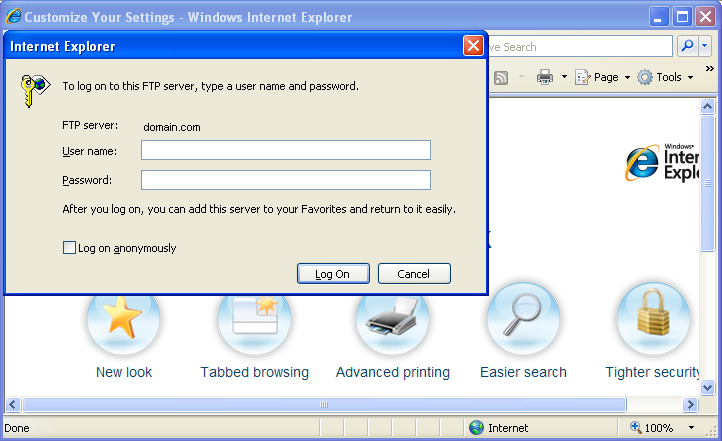Viewport: 722px width, 441px height.
Task: Show more toolbar items via the chevron
Action: [710, 69]
